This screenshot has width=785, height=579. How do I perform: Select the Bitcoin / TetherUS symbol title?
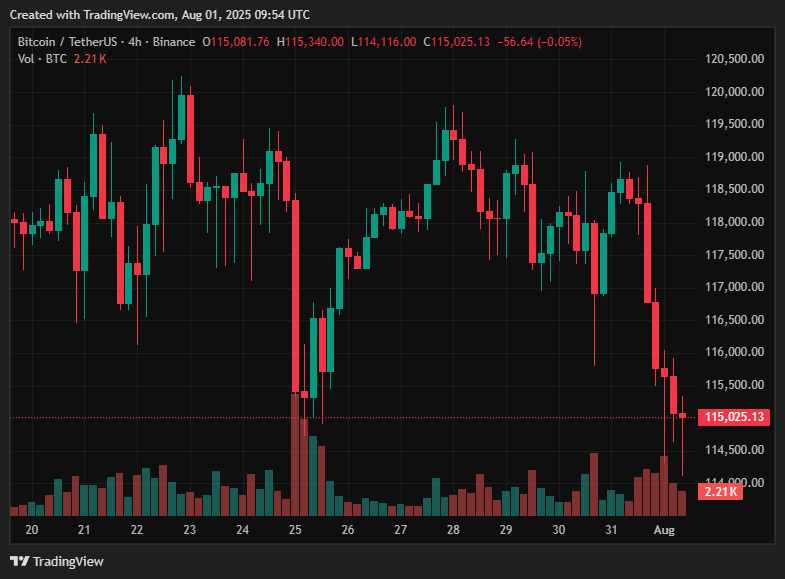click(x=66, y=42)
